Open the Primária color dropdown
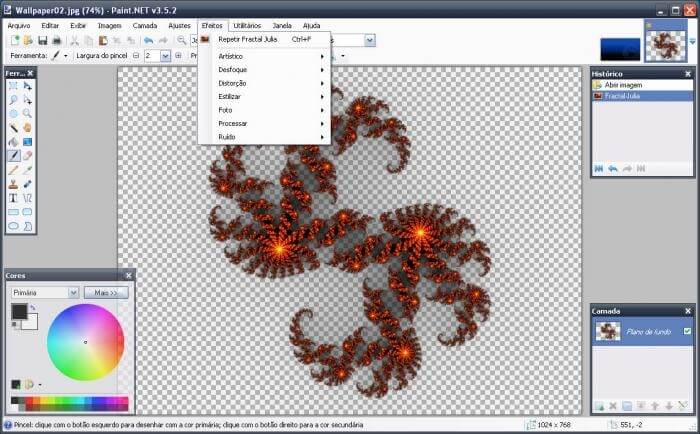This screenshot has height=434, width=700. pyautogui.click(x=45, y=293)
